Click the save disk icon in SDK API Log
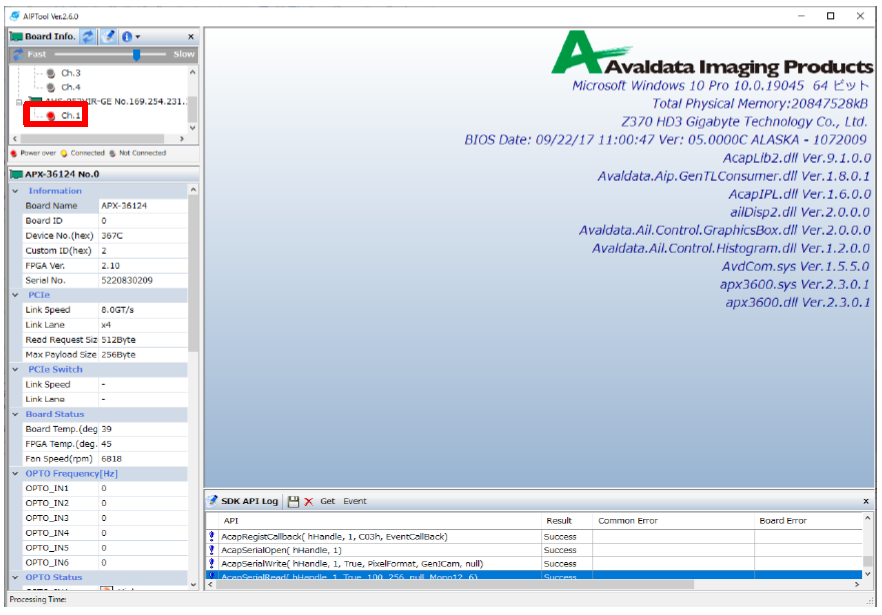Image resolution: width=882 pixels, height=615 pixels. coord(293,501)
